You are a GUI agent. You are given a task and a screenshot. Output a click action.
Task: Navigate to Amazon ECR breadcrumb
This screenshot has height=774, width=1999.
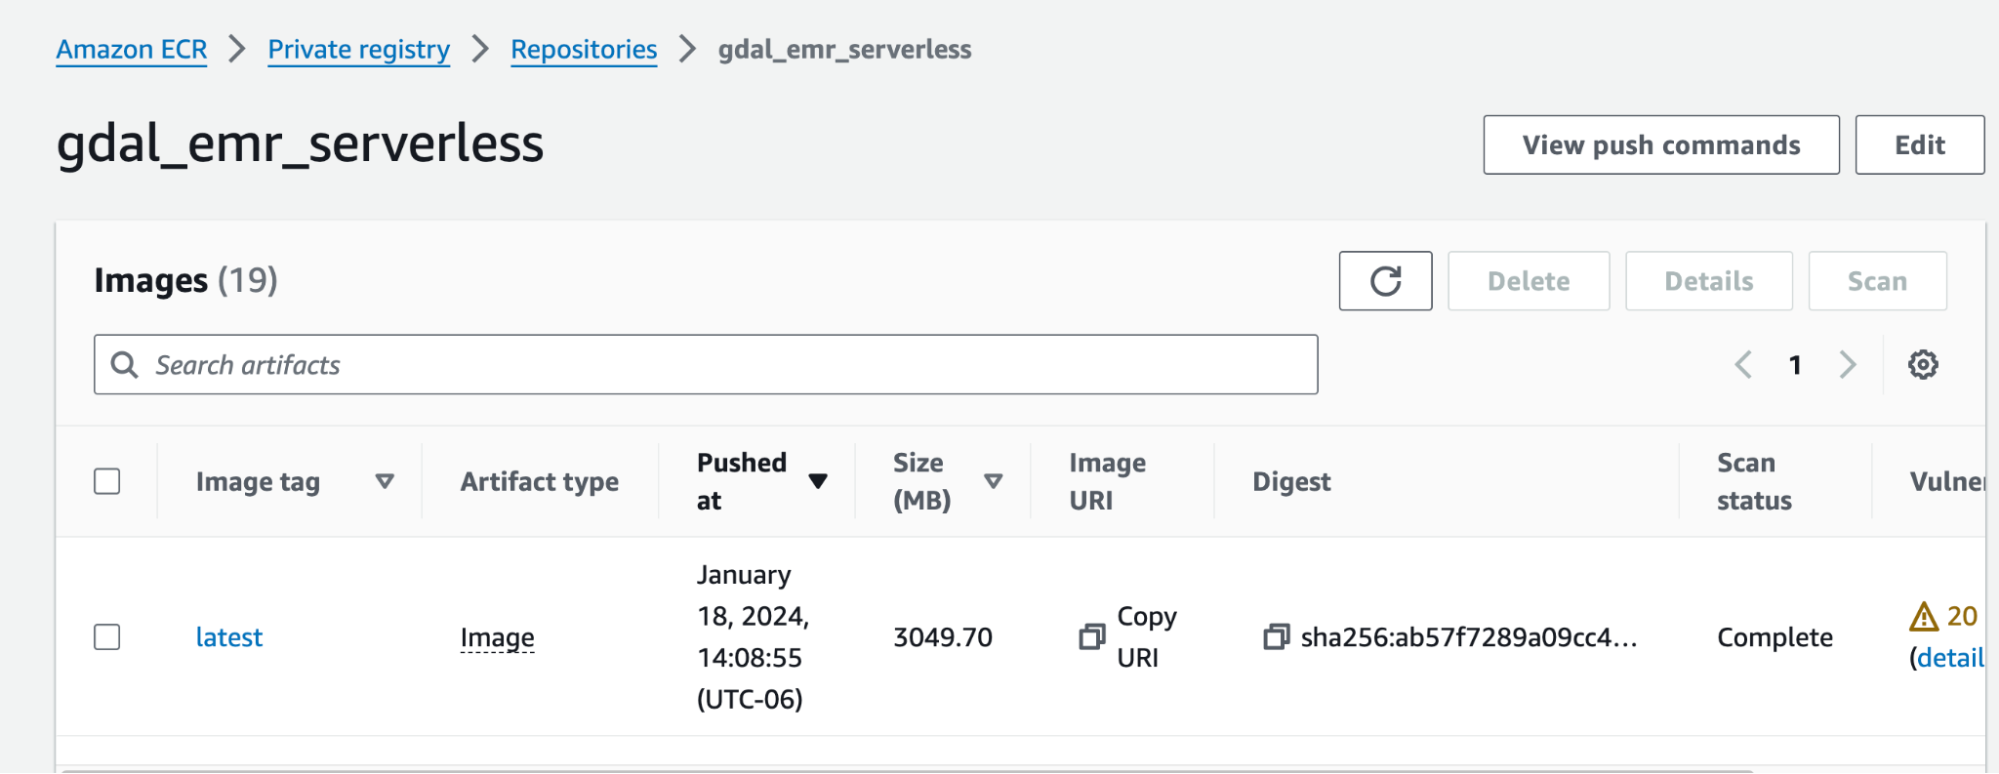[131, 49]
